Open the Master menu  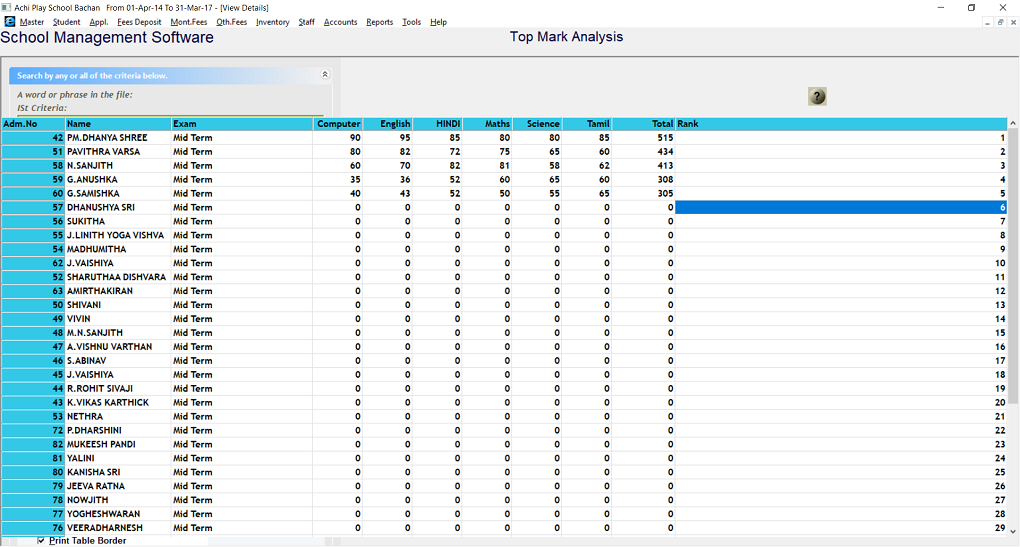tap(32, 22)
